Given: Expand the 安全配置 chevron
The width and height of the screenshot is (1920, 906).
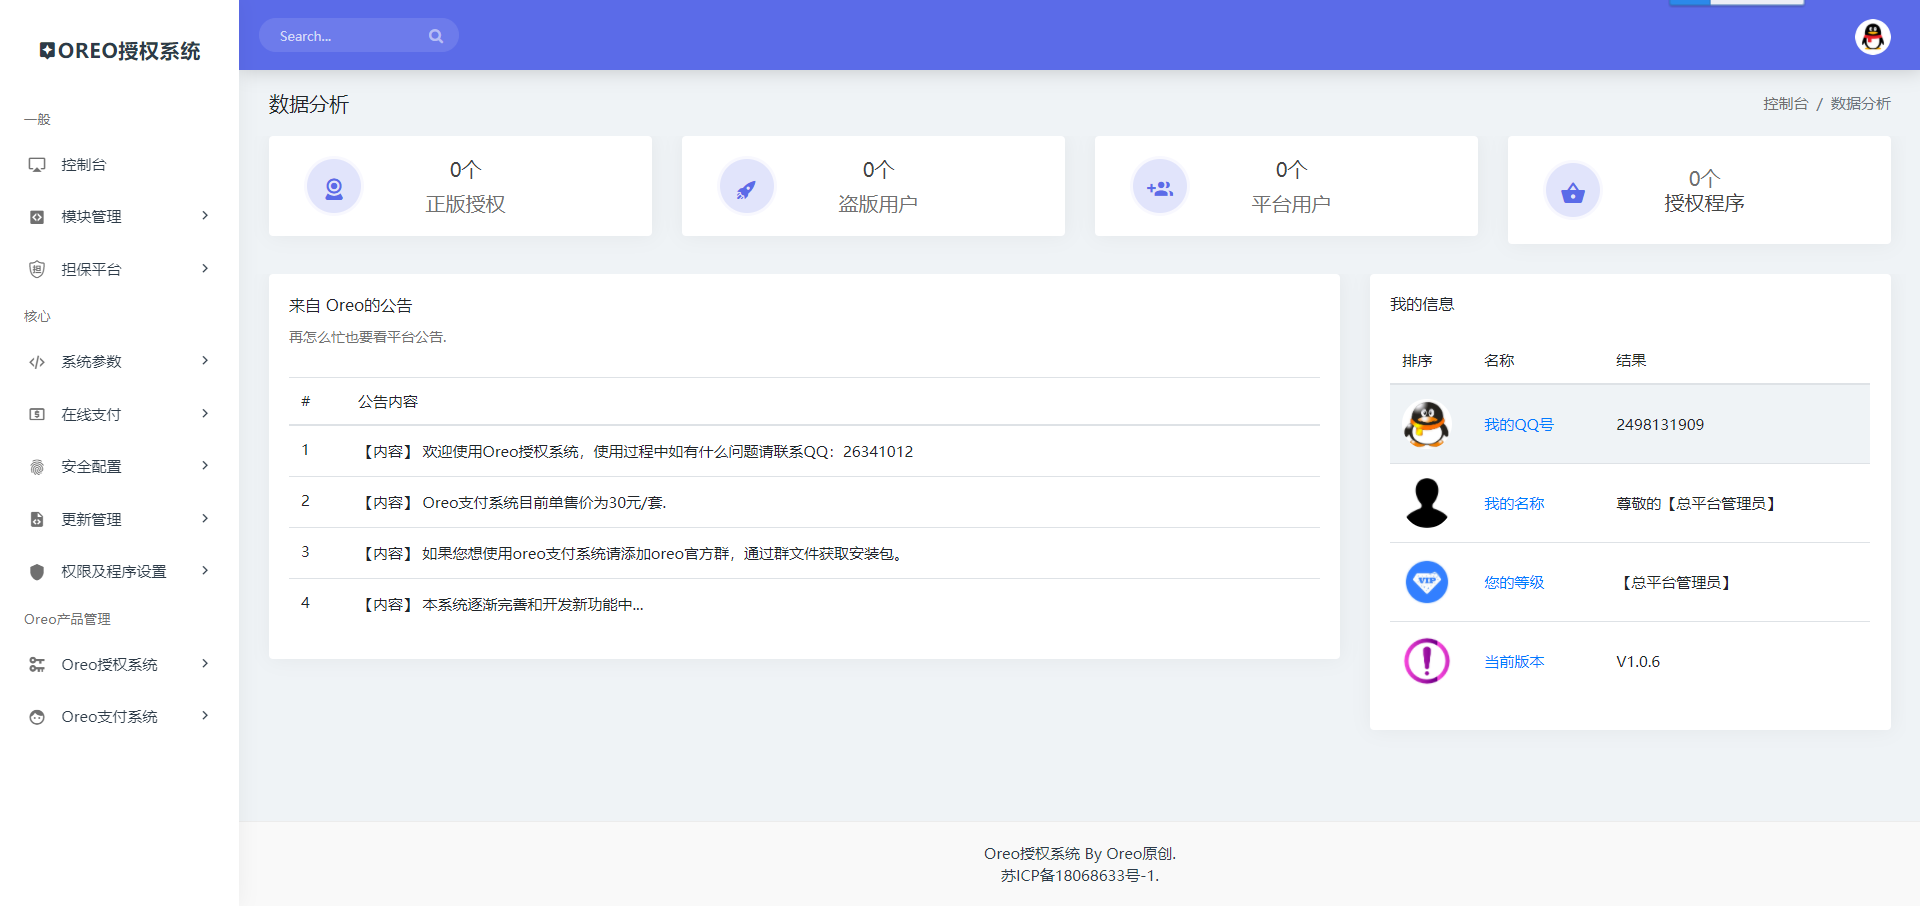Looking at the screenshot, I should click(205, 466).
